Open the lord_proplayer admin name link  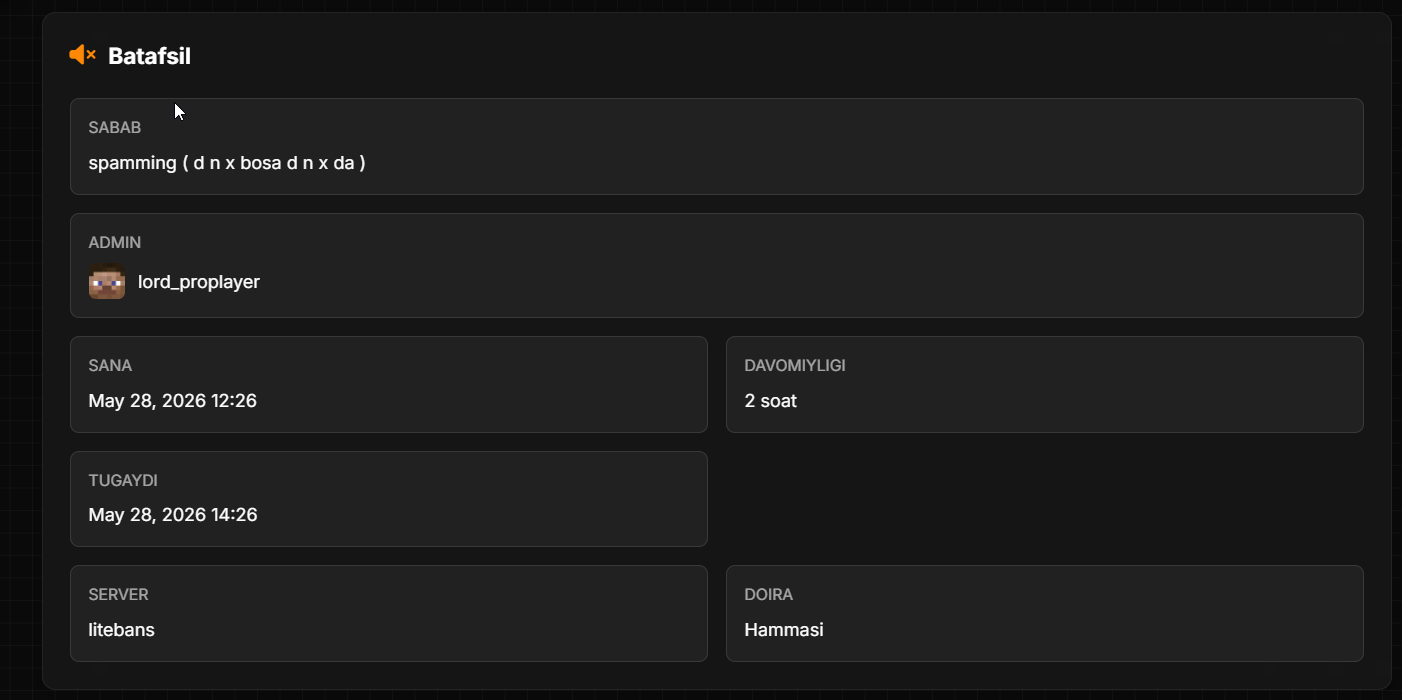(199, 282)
